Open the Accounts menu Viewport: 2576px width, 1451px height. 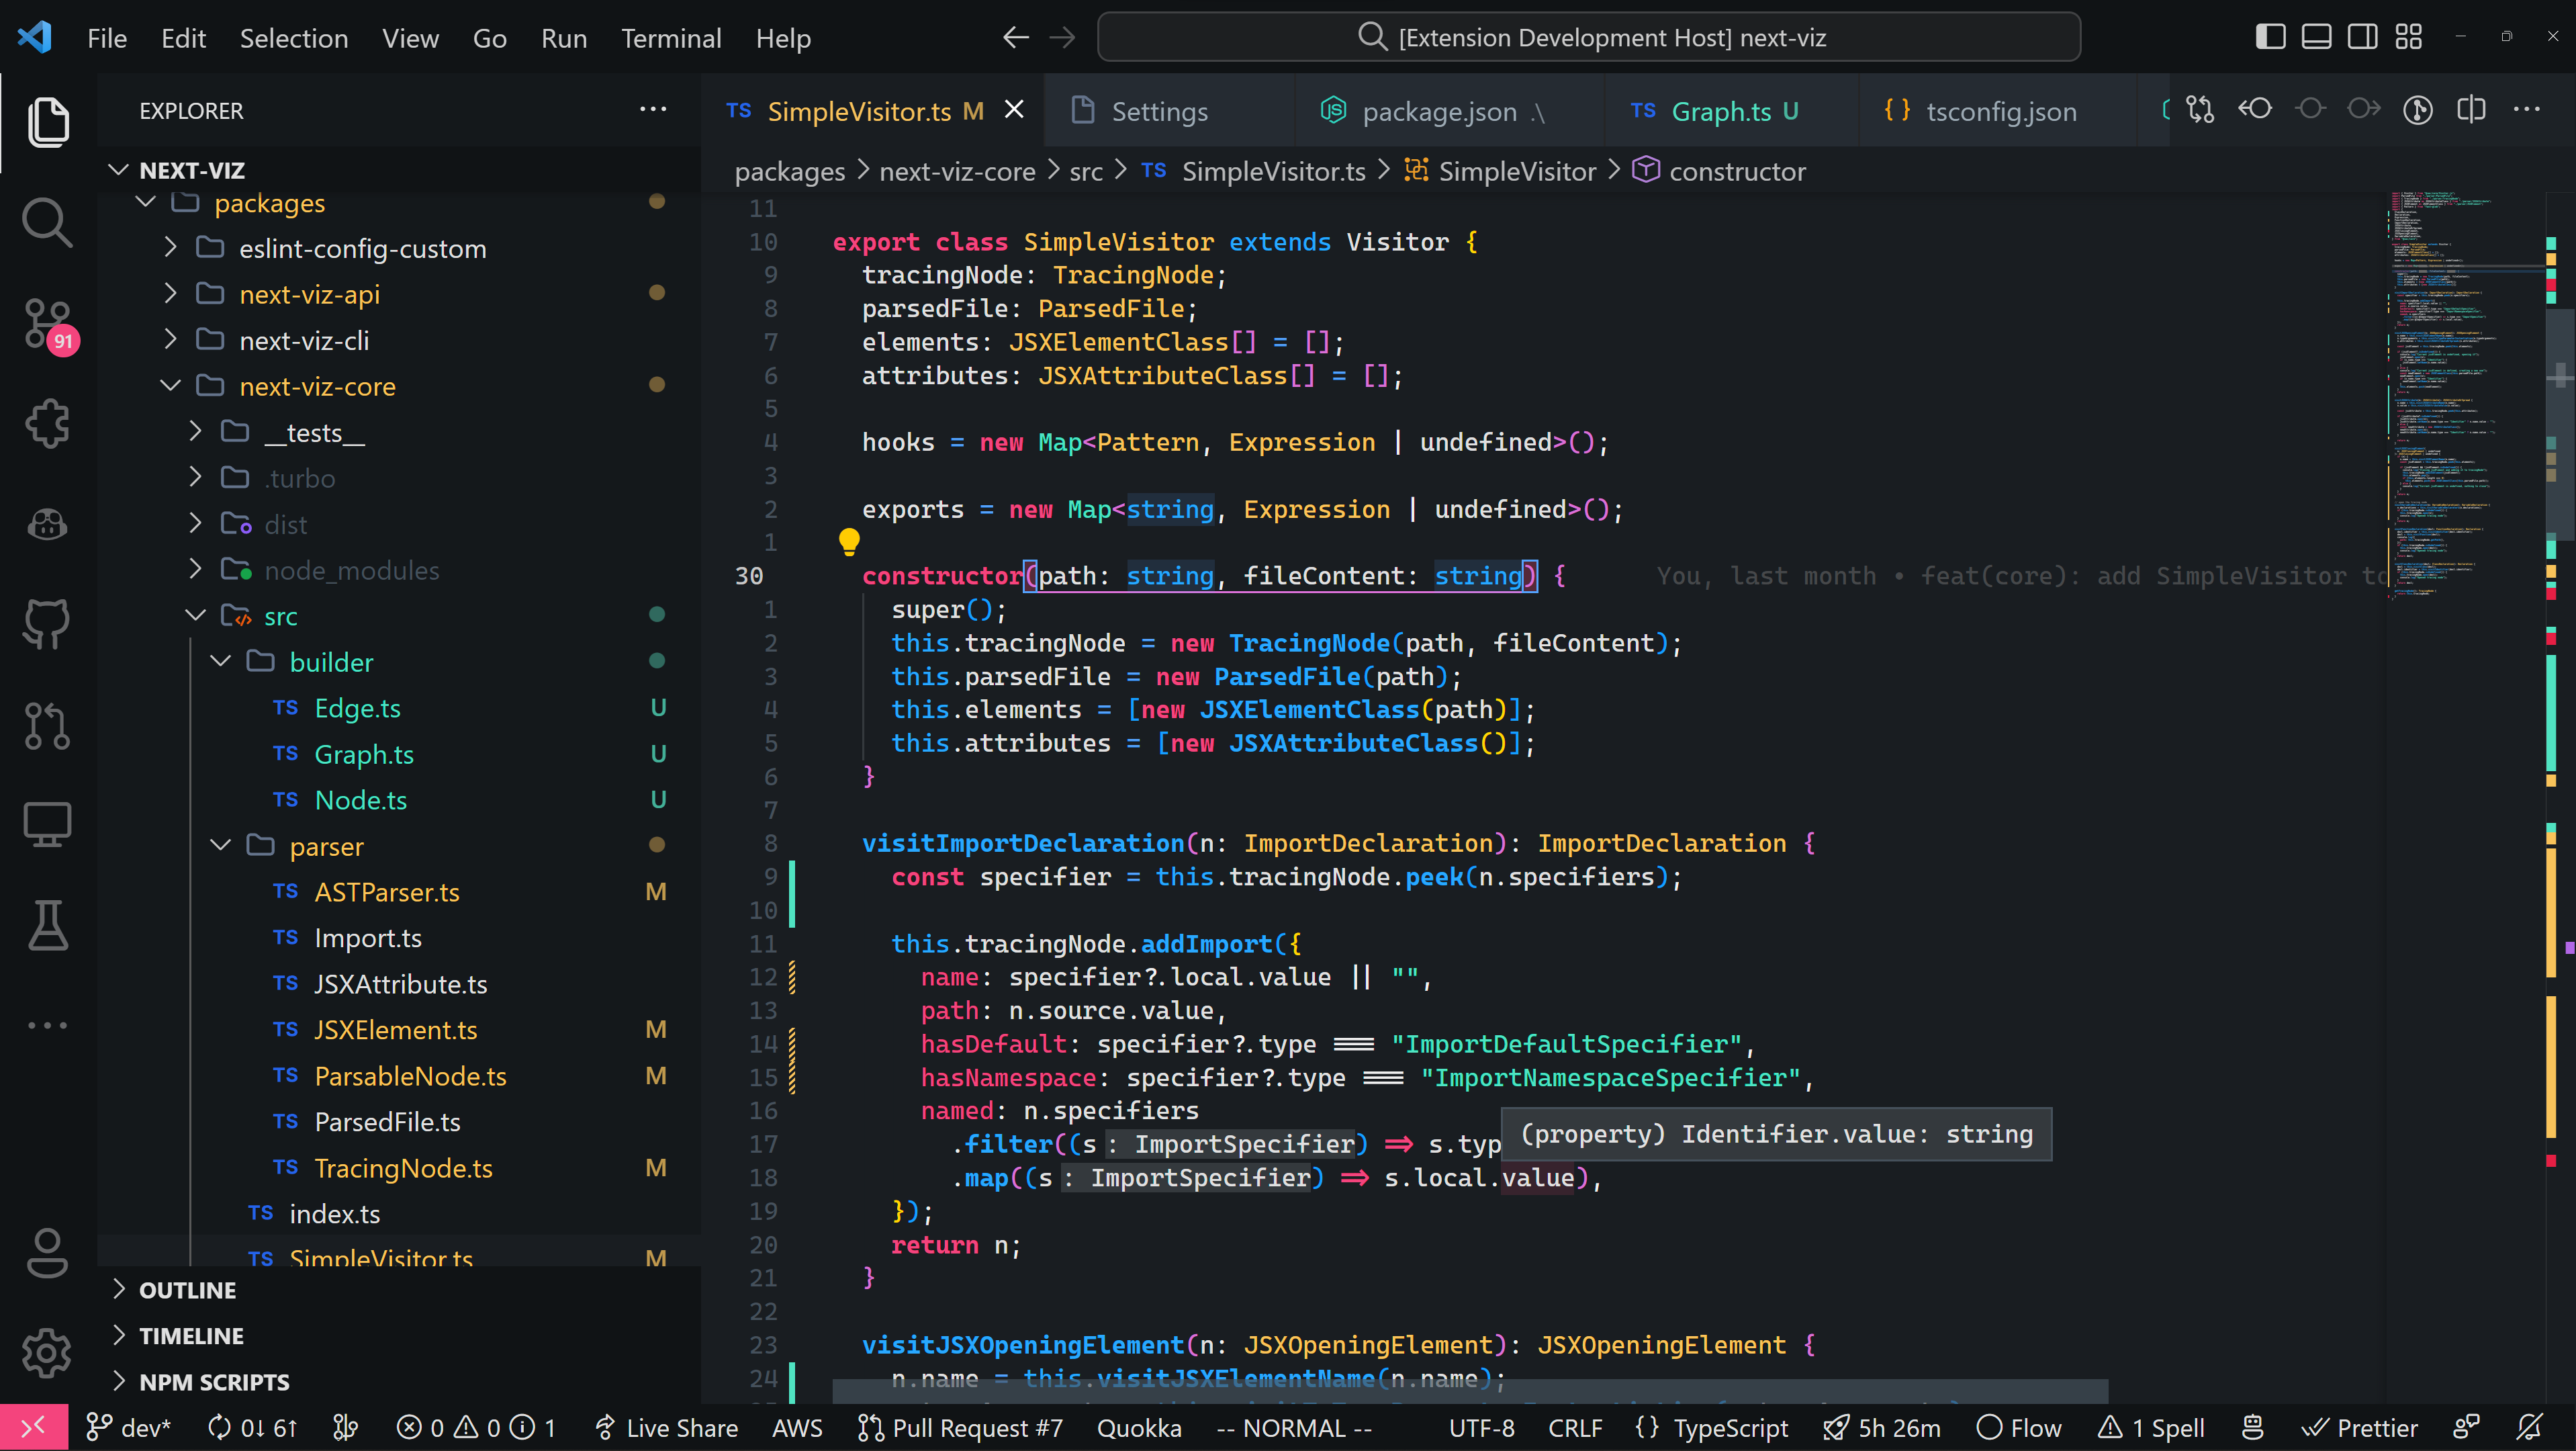48,1253
